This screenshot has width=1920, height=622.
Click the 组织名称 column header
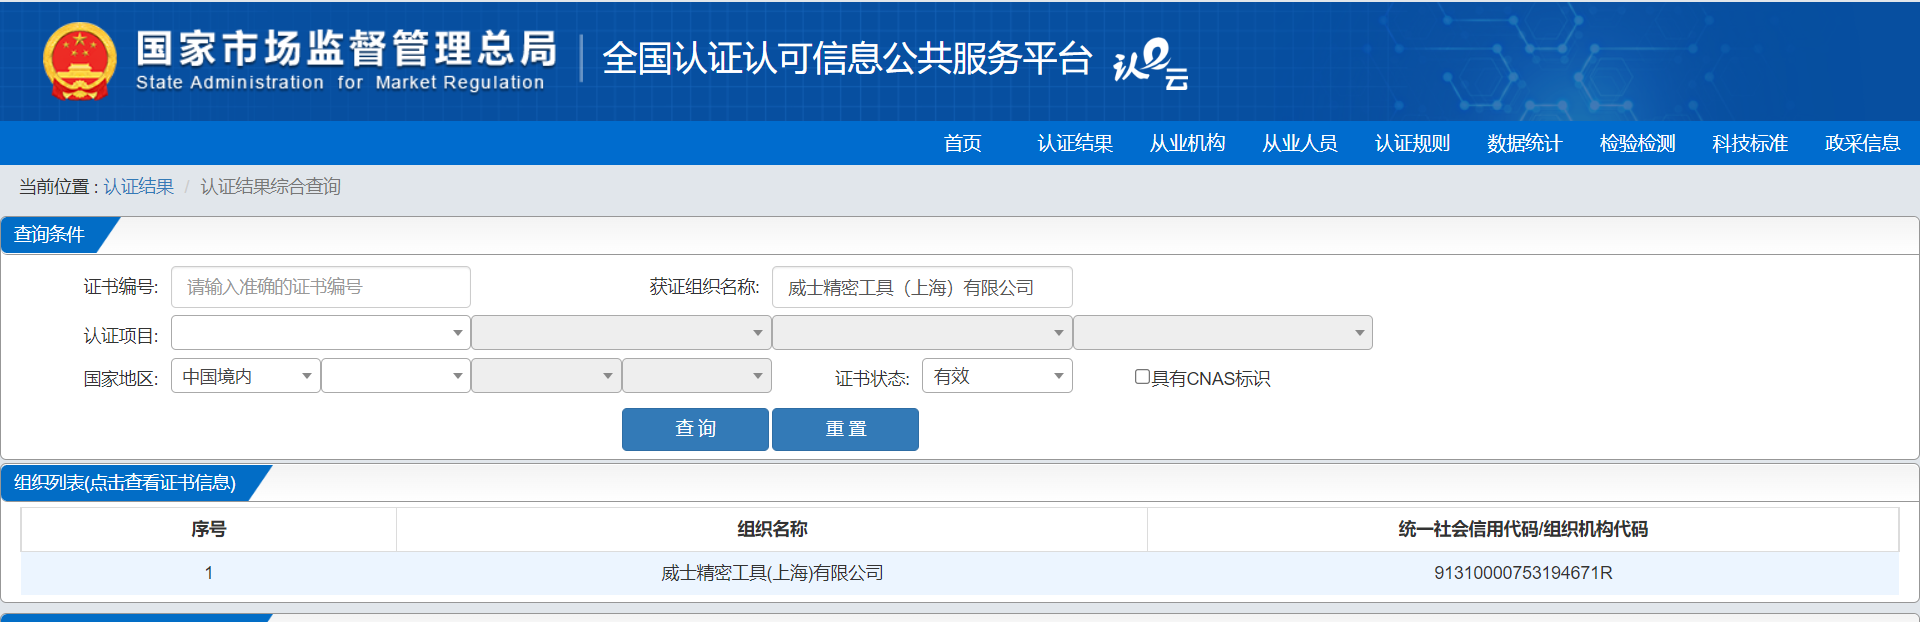click(772, 529)
